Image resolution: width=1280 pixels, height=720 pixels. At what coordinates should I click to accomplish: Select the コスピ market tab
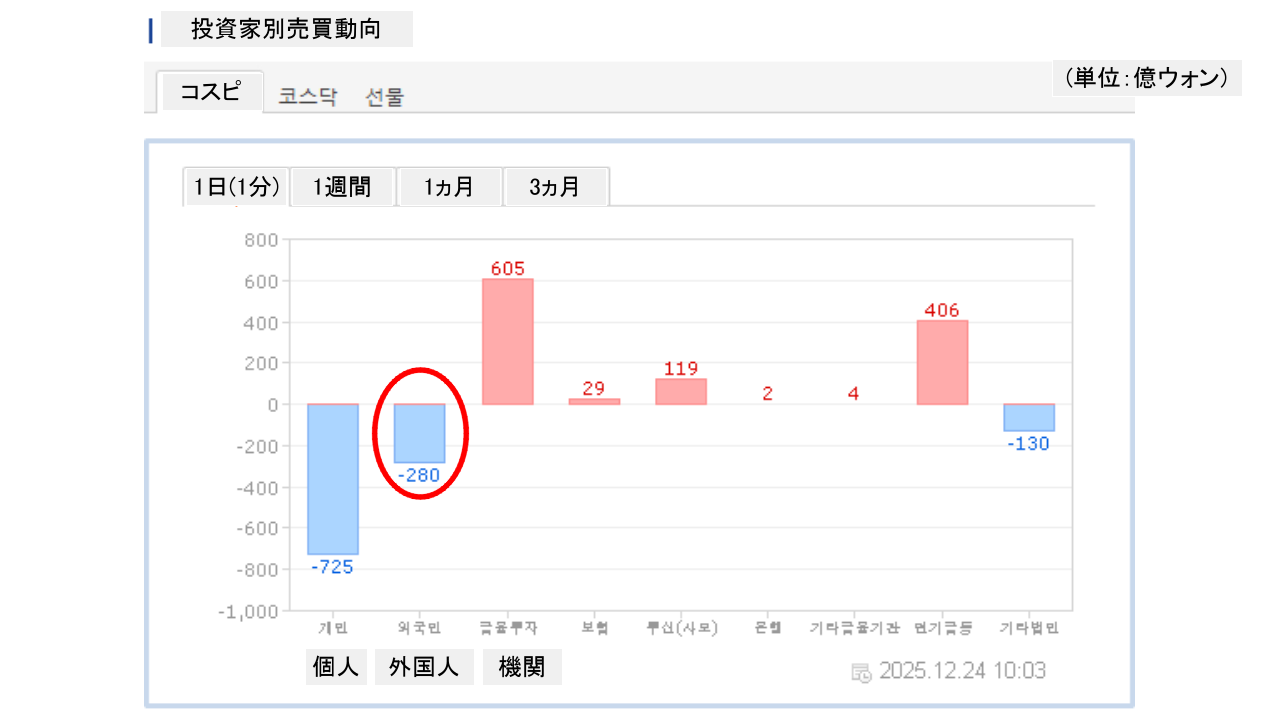(x=210, y=92)
